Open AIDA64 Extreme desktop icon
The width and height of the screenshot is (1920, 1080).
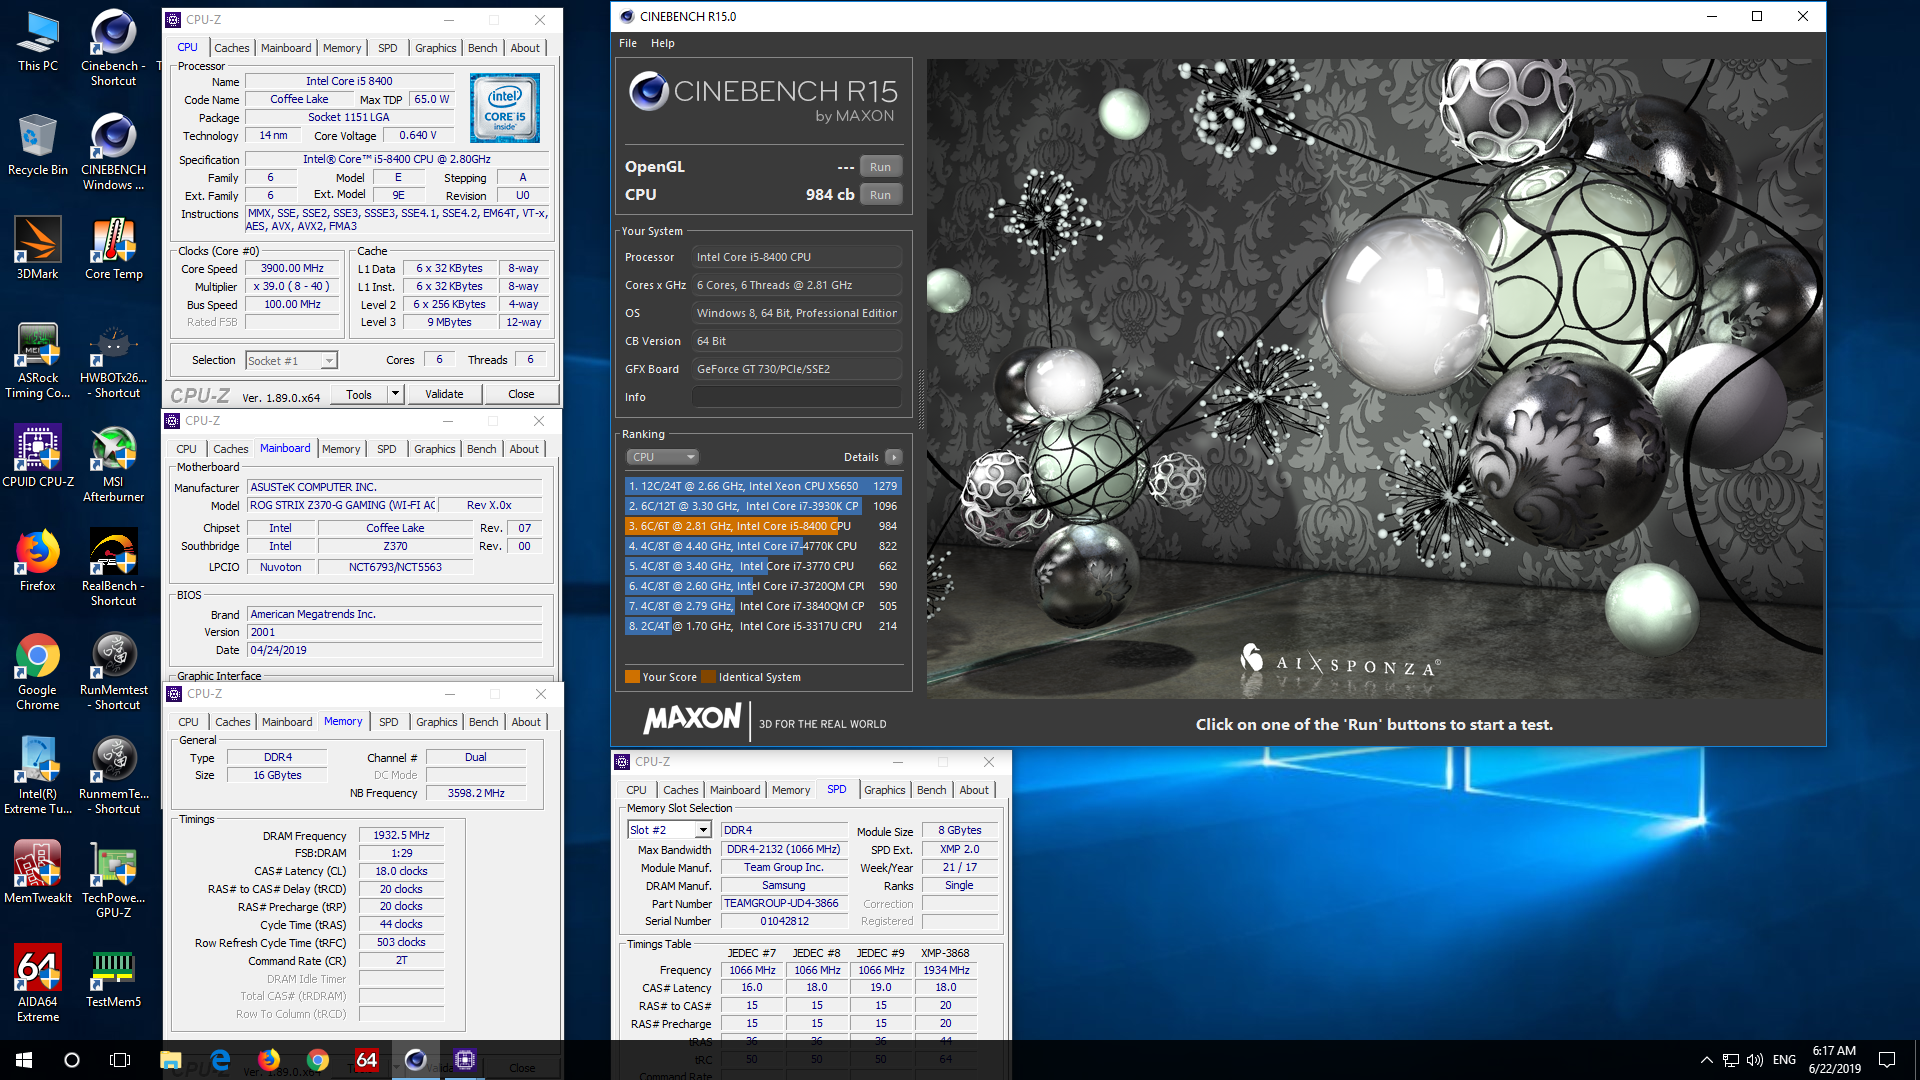(38, 984)
